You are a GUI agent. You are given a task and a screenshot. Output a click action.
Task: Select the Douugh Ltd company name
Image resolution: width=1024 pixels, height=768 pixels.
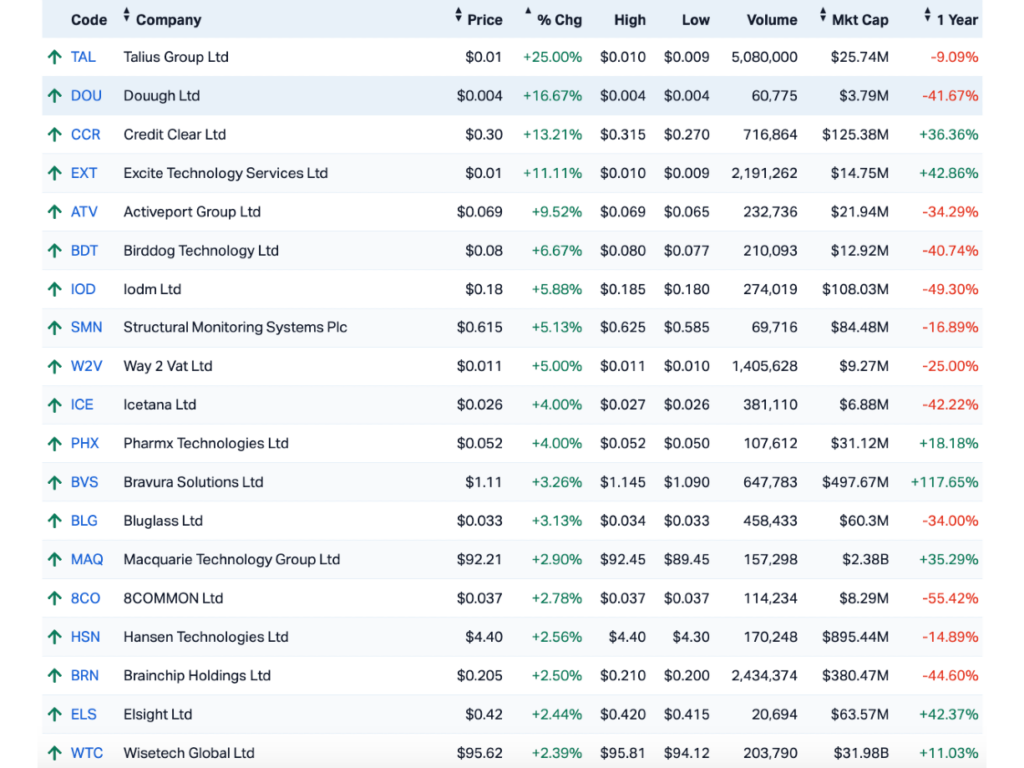[162, 96]
